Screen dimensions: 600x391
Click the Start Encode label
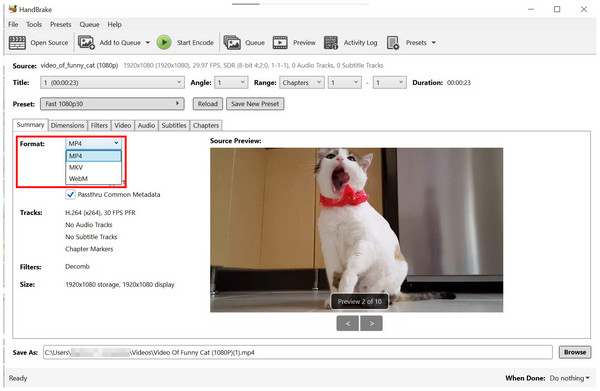(195, 42)
